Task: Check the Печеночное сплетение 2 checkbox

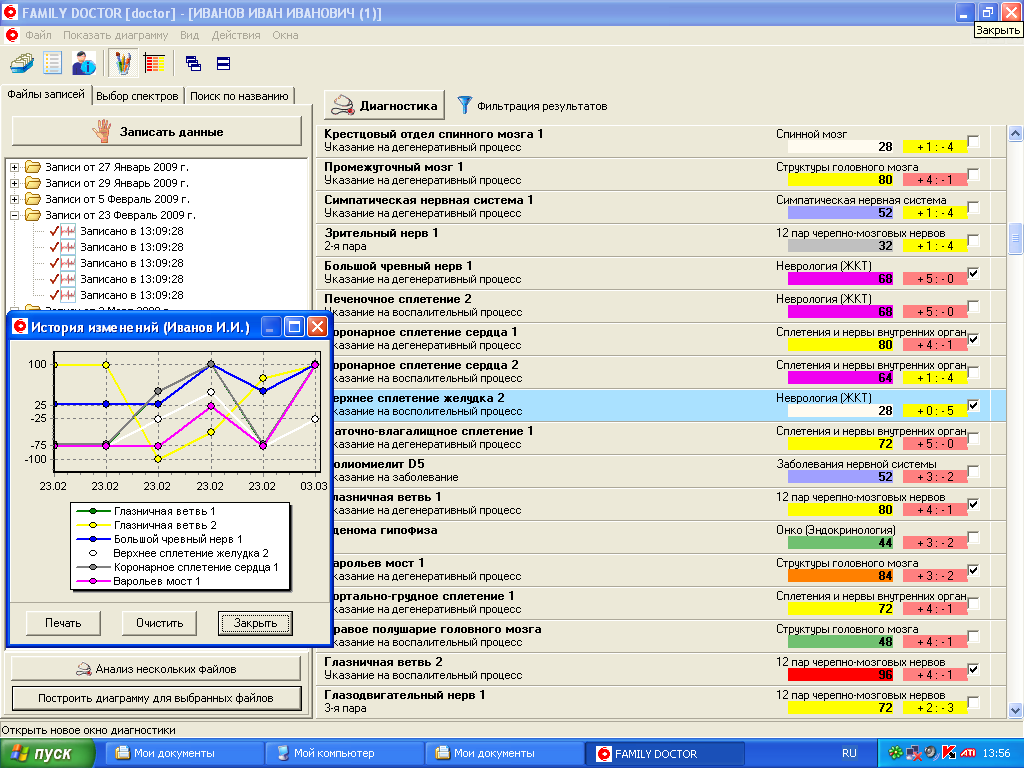Action: coord(973,306)
